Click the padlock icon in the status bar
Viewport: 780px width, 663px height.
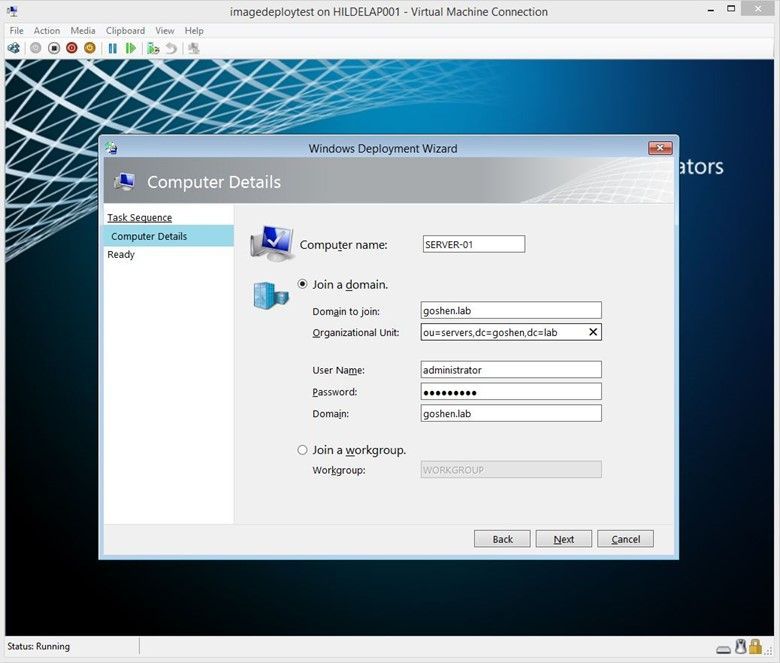click(x=756, y=647)
